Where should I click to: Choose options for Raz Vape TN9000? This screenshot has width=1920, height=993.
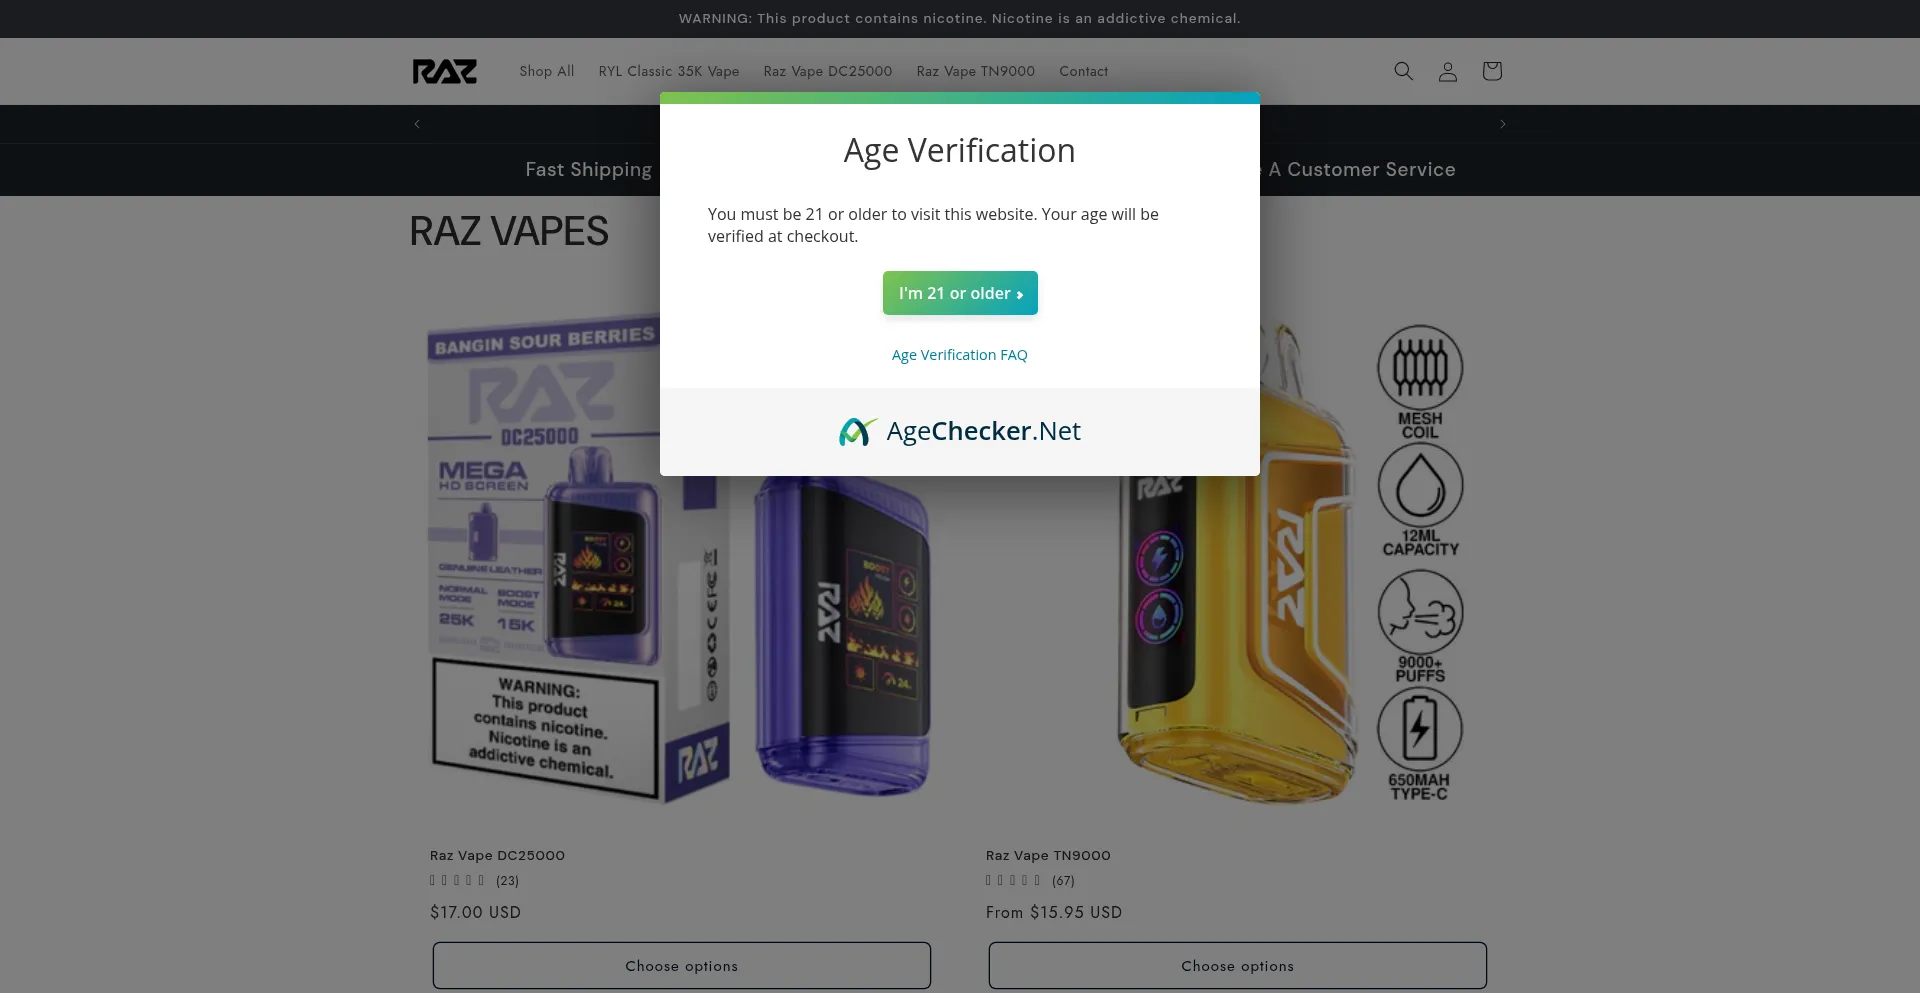(x=1237, y=965)
